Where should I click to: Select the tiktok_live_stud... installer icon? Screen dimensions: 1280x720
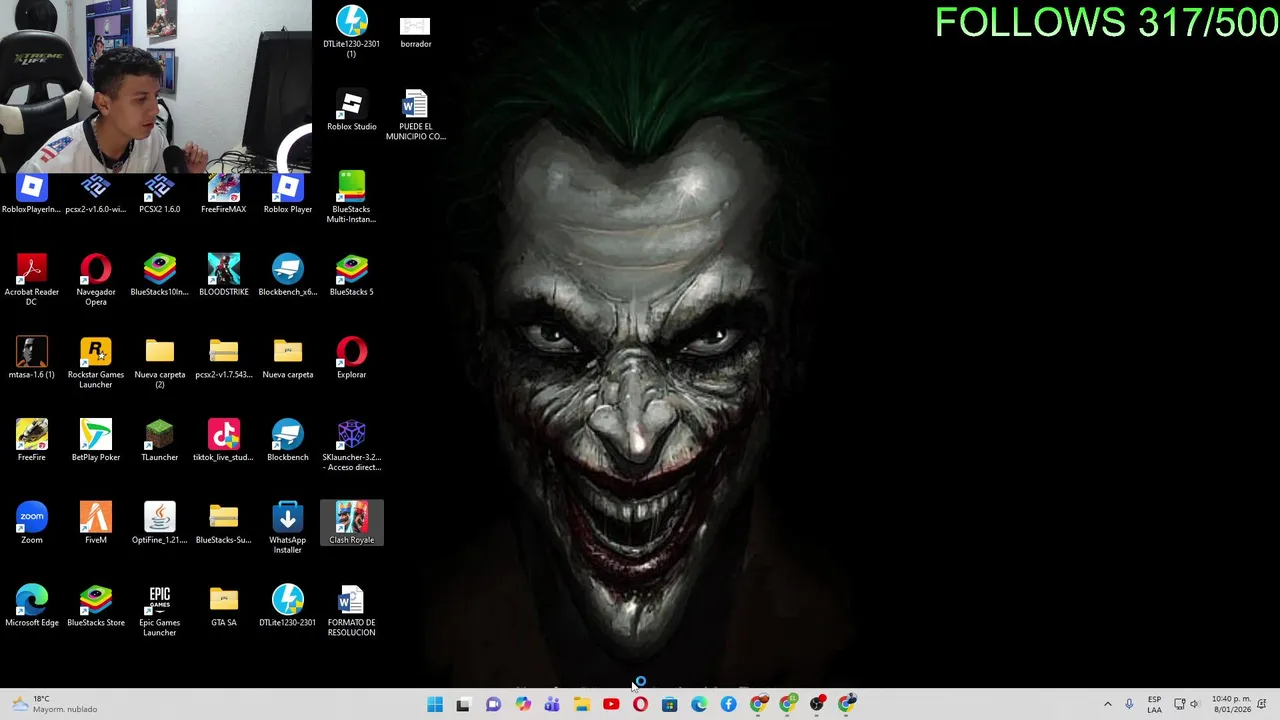pos(224,442)
